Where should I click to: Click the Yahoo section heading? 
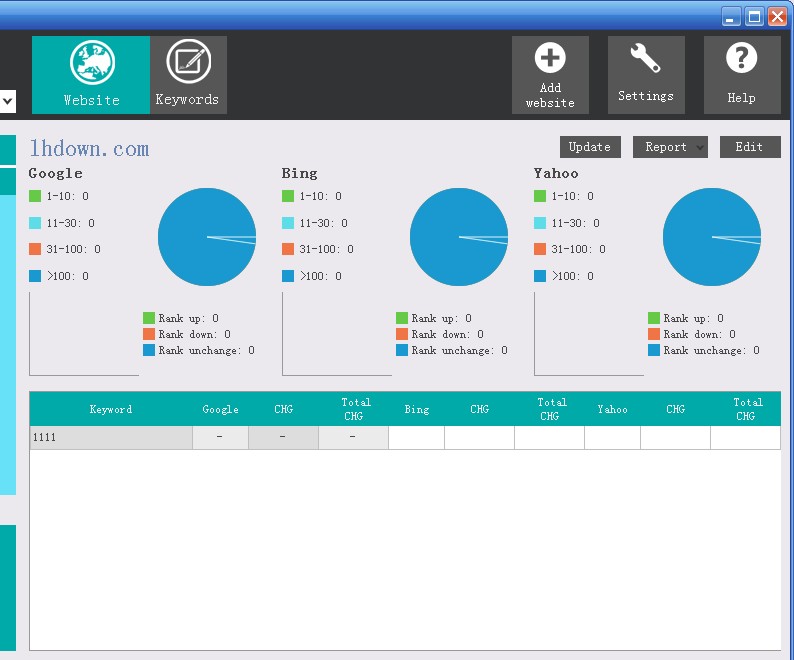coord(556,173)
